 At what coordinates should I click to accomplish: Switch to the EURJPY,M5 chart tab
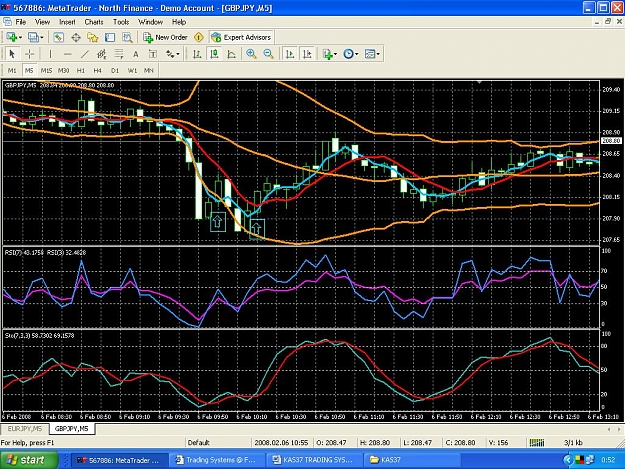click(25, 429)
